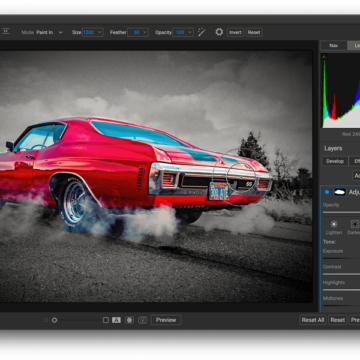Adjust the Contrast slider

pos(341,274)
